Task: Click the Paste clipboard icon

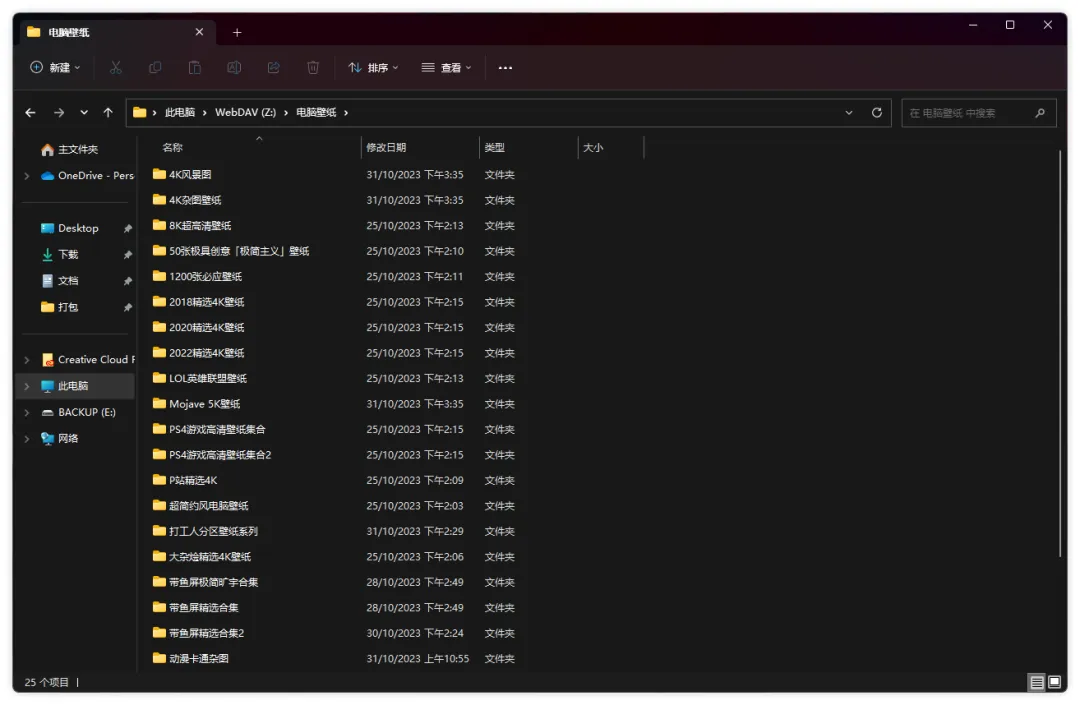Action: [x=195, y=68]
